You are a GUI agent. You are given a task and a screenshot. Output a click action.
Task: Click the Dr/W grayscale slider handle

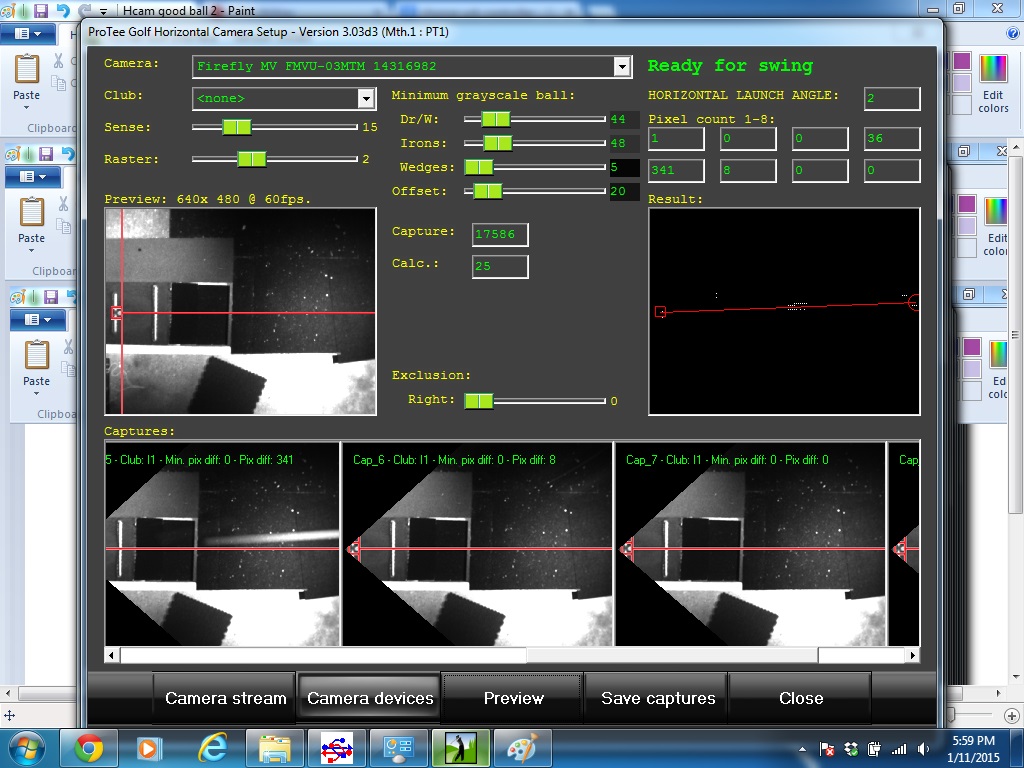(x=496, y=119)
